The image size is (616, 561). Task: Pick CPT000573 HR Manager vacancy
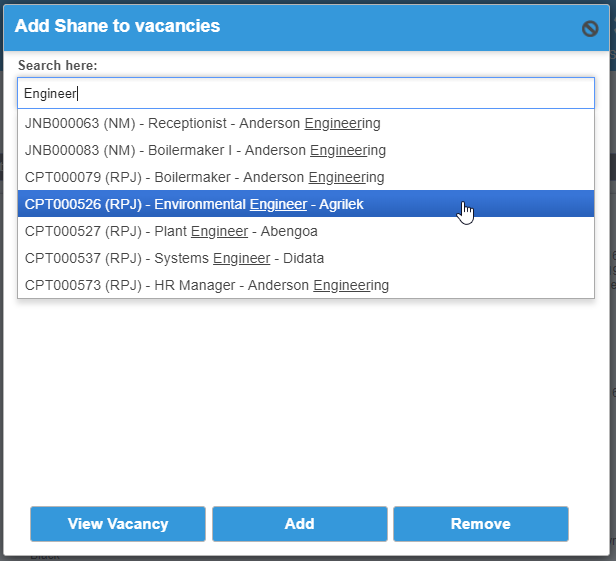pyautogui.click(x=306, y=285)
